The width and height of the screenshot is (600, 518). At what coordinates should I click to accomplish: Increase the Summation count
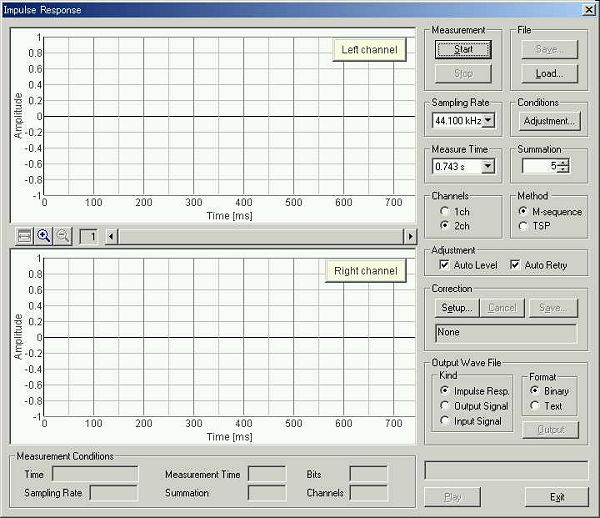coord(563,163)
